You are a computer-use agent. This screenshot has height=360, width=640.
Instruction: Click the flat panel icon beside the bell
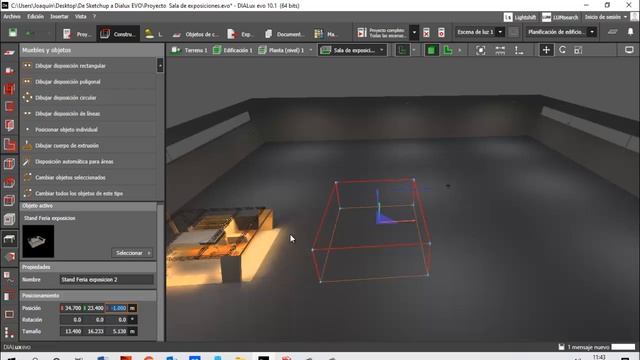[613, 32]
